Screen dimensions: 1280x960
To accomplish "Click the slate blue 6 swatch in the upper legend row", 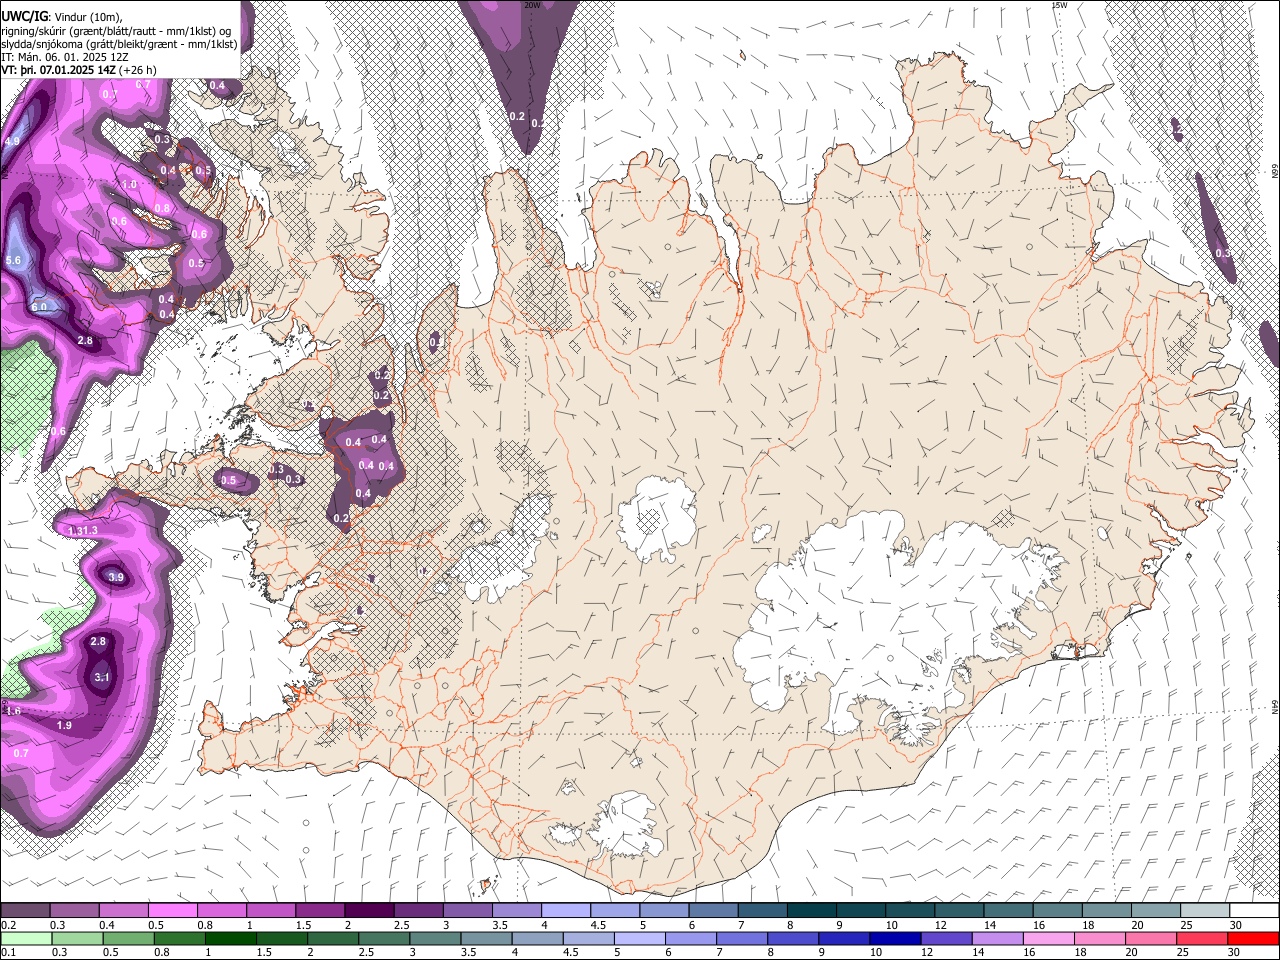I will 713,911.
